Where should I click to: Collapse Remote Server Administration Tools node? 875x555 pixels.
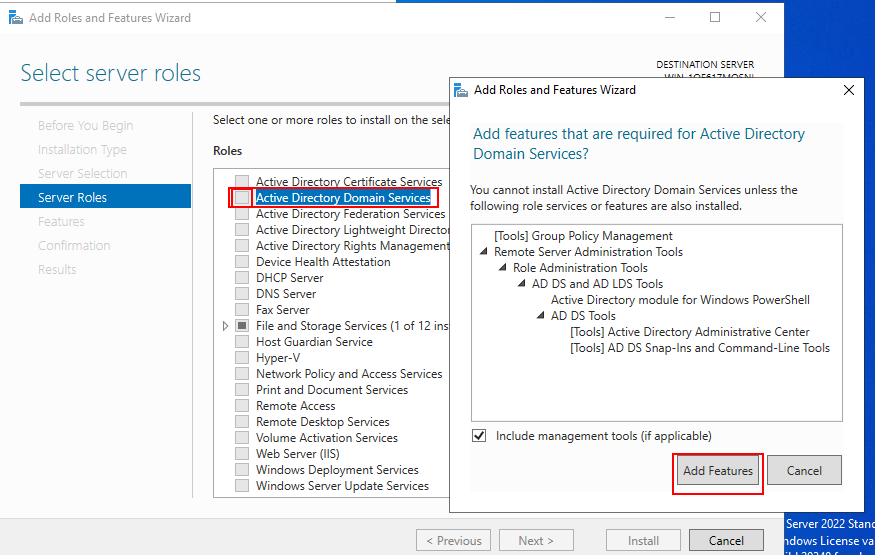[484, 252]
